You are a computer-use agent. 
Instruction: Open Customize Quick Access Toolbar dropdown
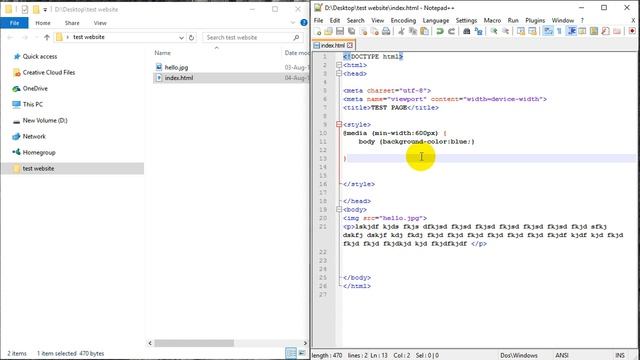[x=45, y=9]
